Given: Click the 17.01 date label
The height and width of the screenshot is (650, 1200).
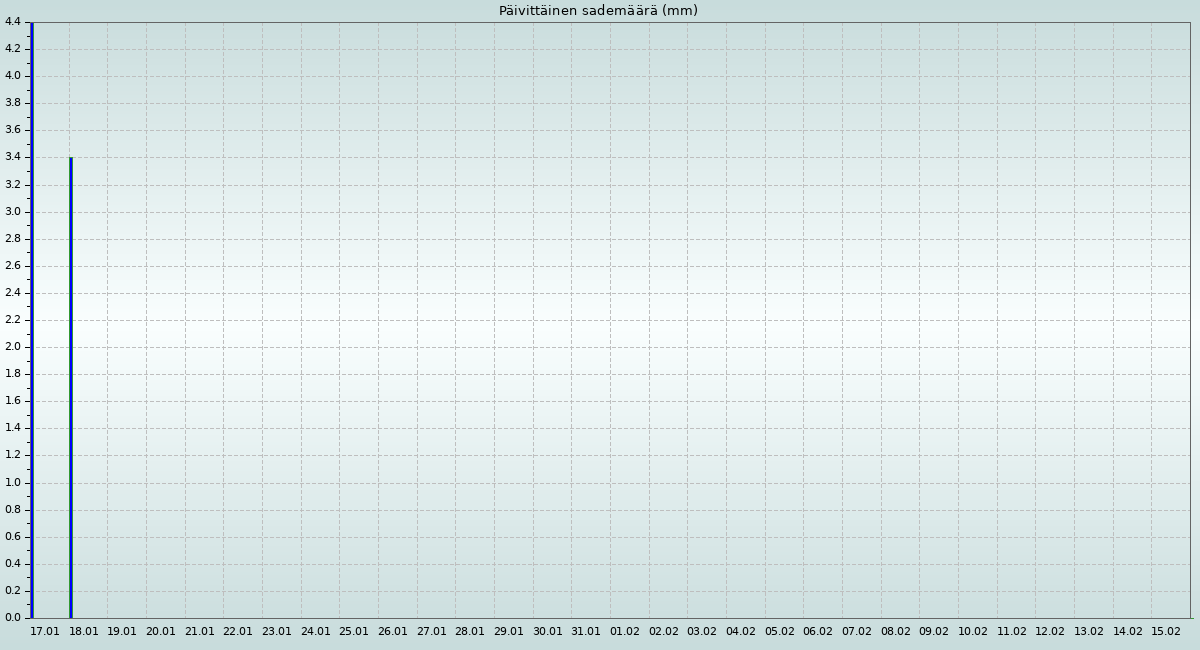Looking at the screenshot, I should [45, 632].
